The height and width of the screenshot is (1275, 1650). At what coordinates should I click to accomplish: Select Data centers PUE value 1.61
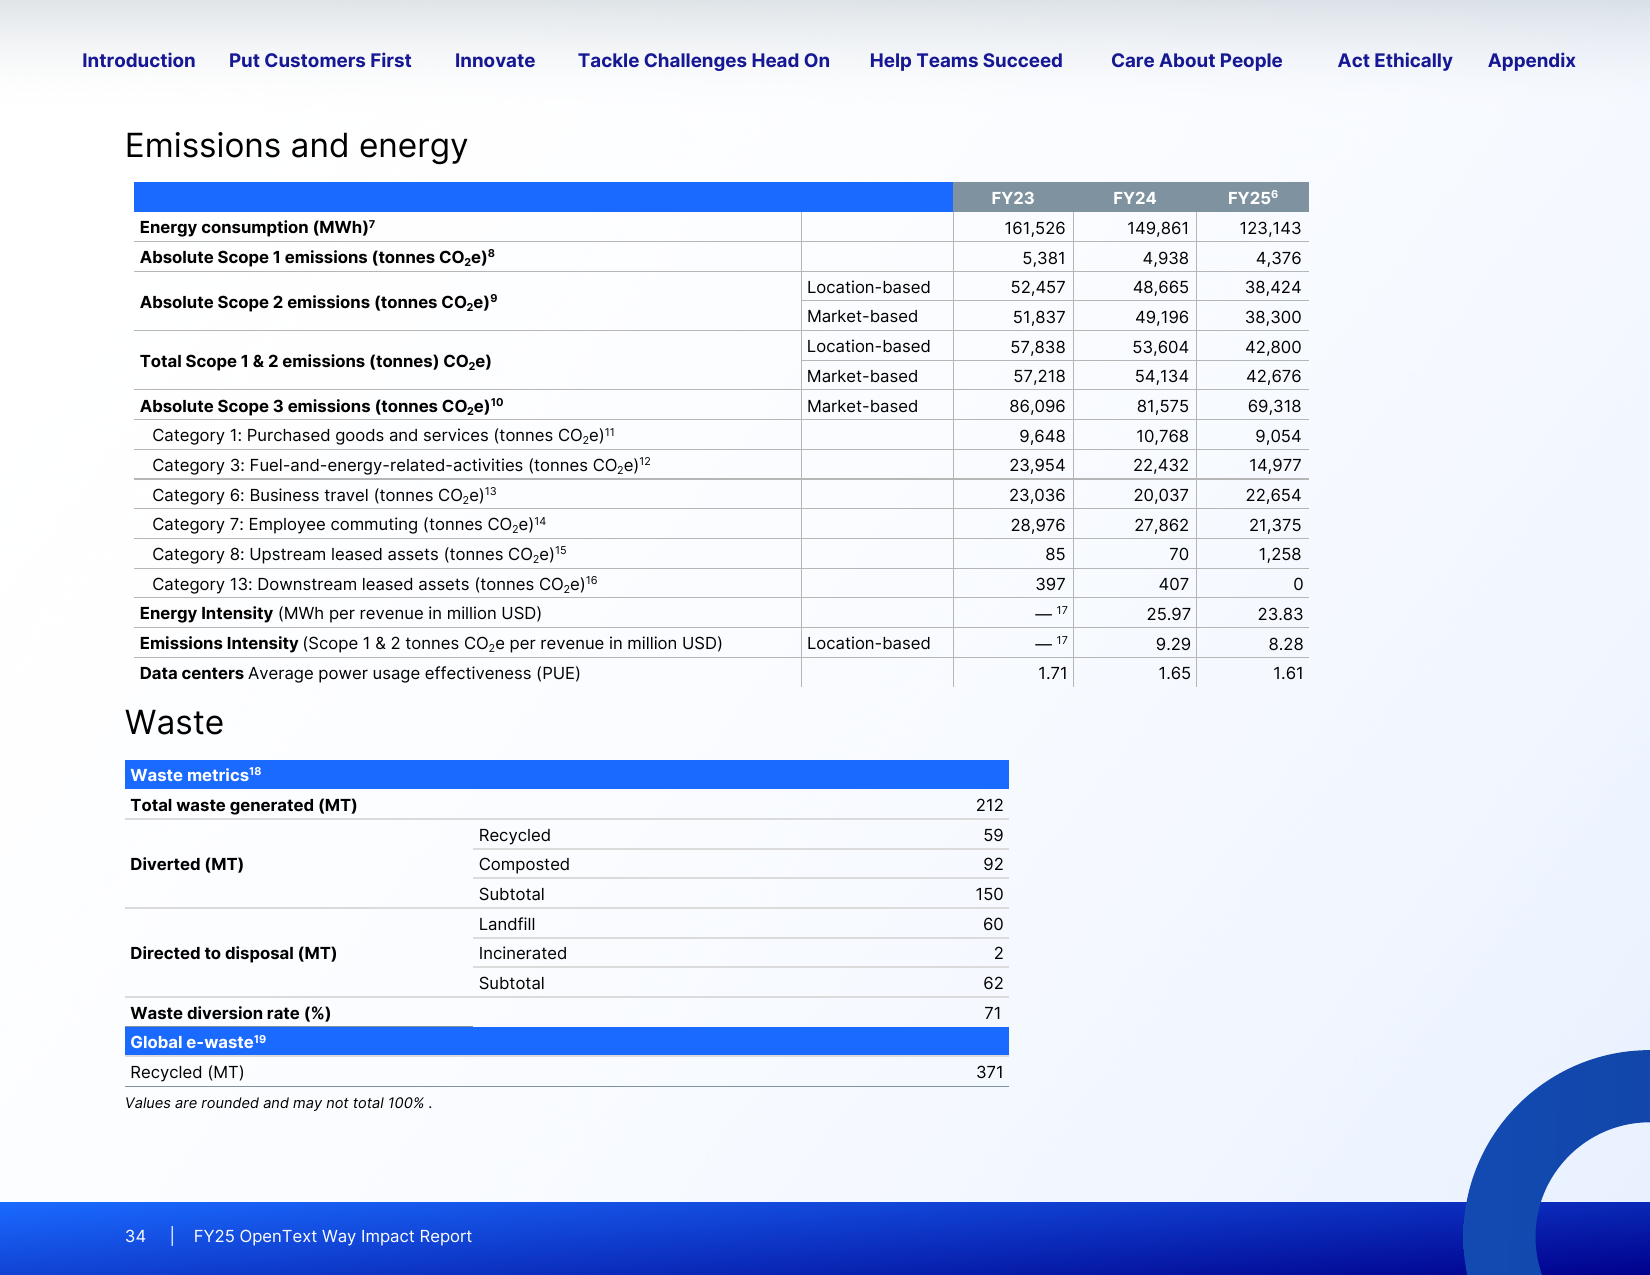1288,673
